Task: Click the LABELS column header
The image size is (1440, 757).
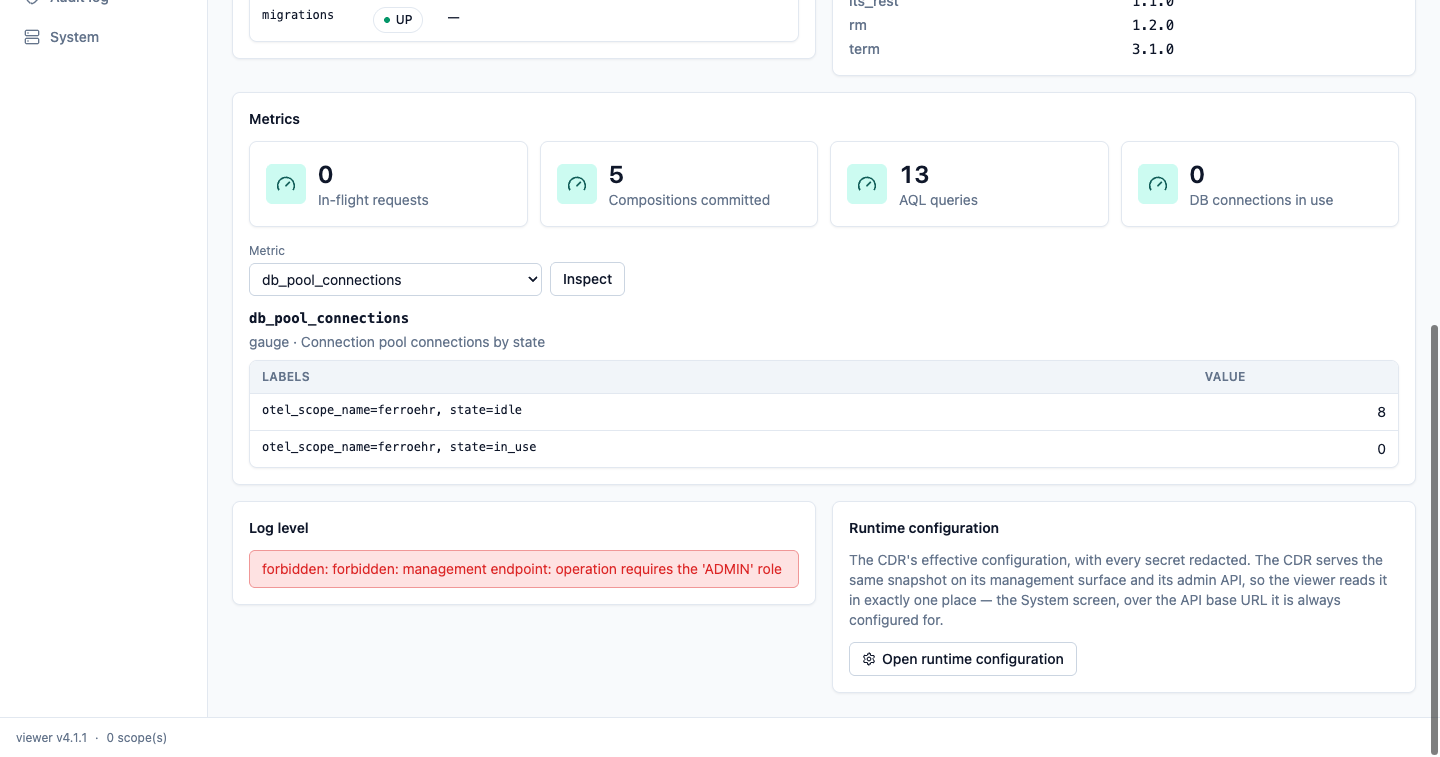Action: [x=286, y=377]
